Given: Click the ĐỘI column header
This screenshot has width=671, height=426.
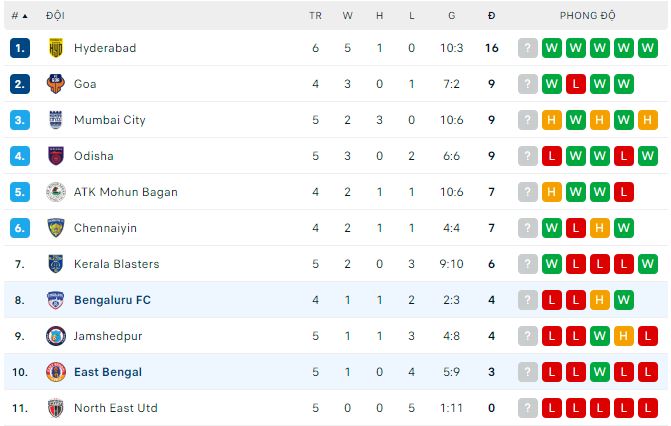Looking at the screenshot, I should [55, 16].
